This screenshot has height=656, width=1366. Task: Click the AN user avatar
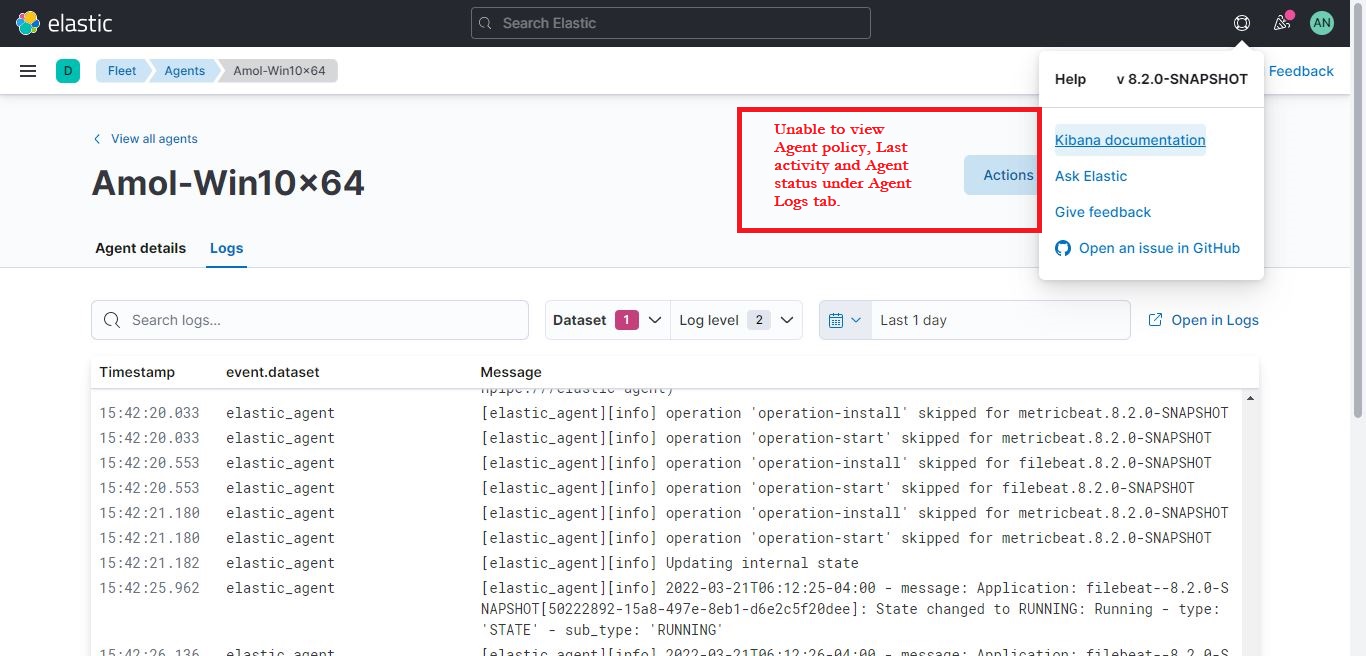coord(1321,22)
